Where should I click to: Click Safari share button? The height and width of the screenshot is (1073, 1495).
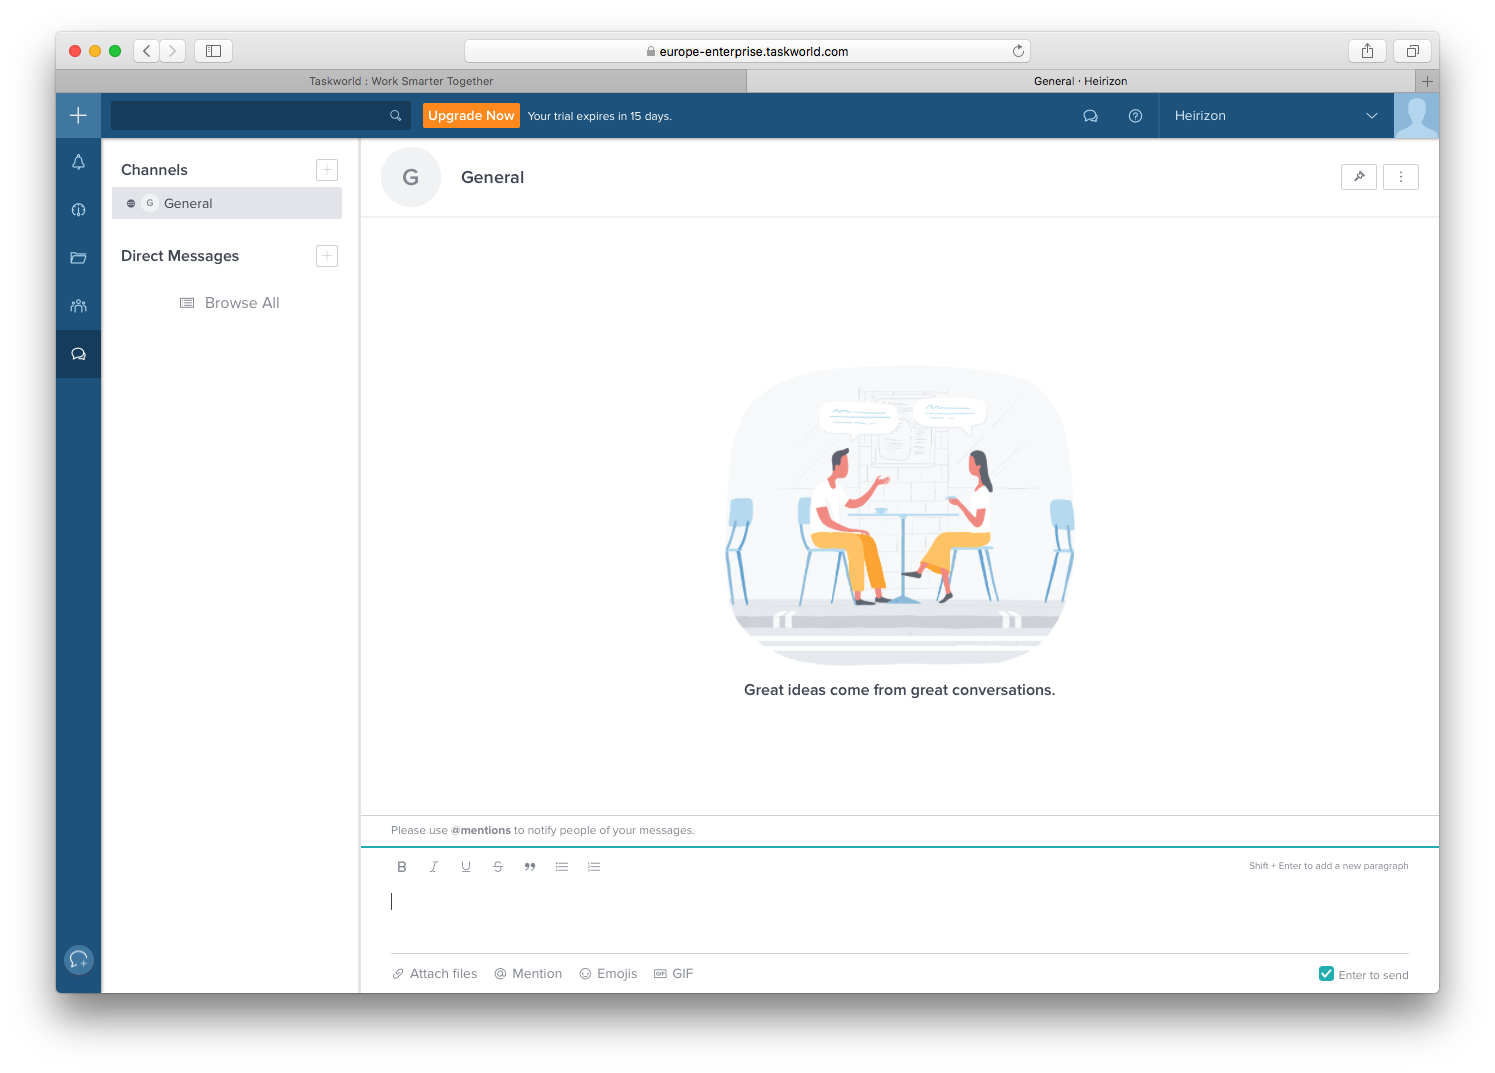pos(1367,51)
